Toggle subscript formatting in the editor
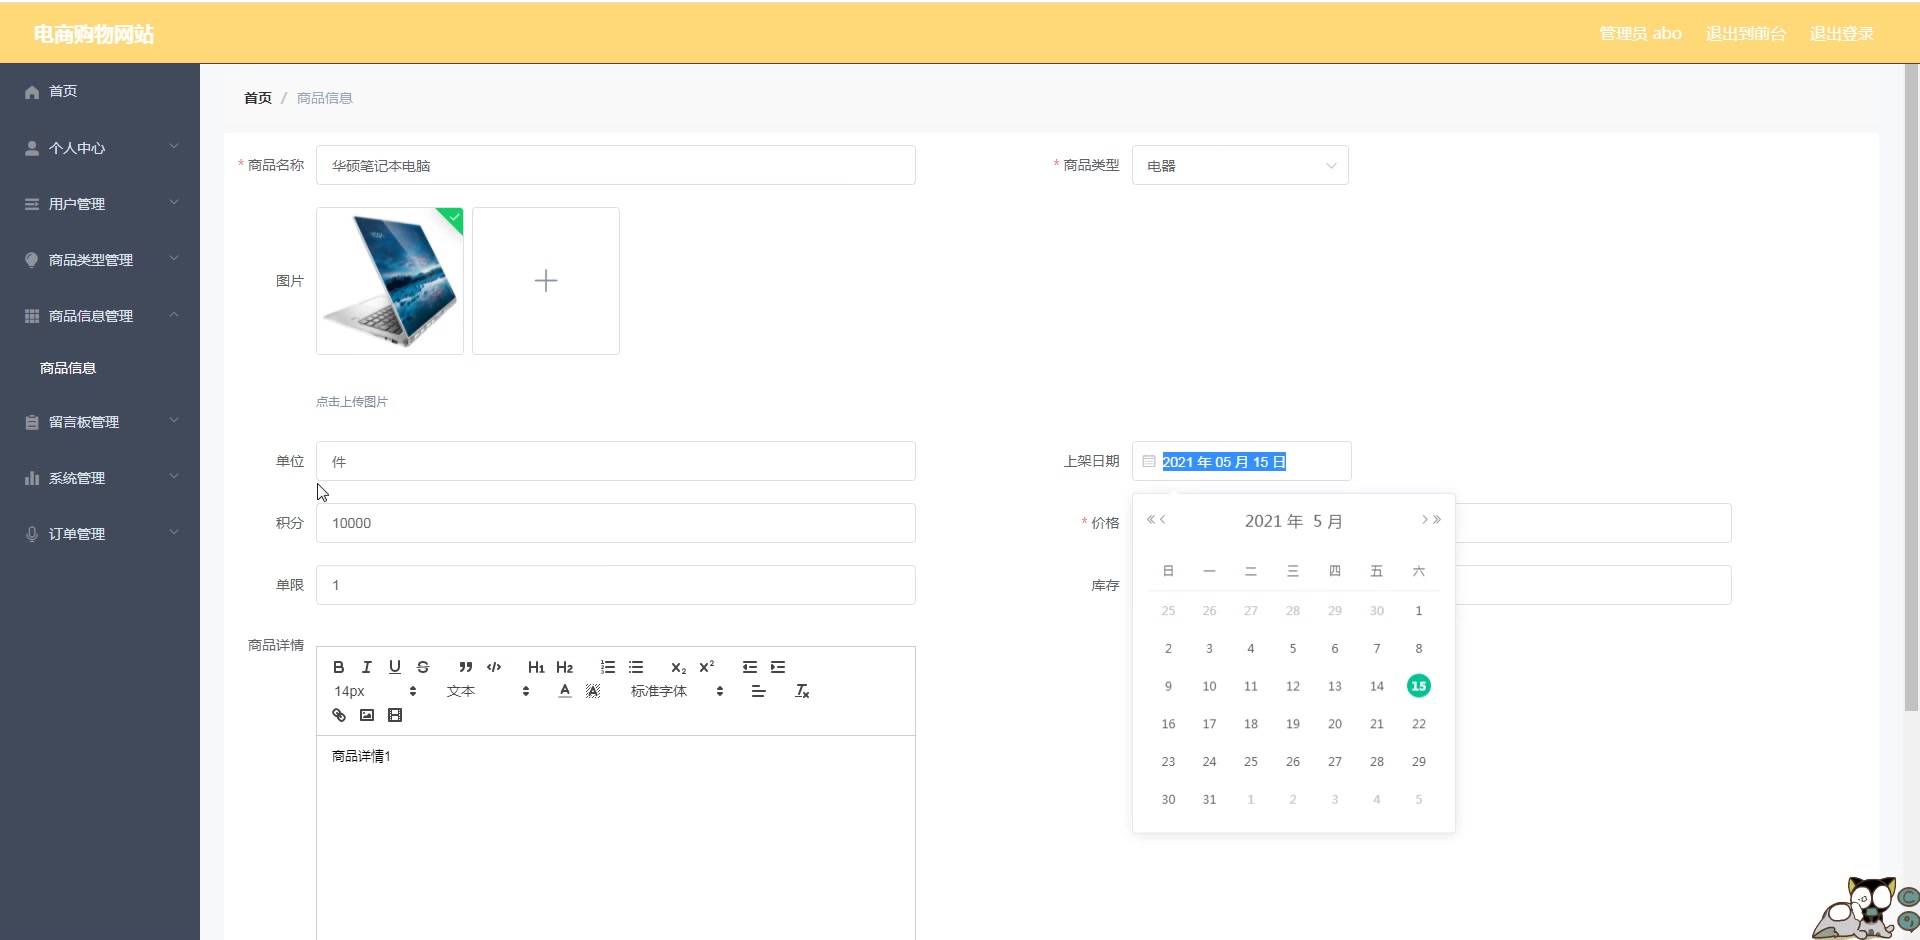Viewport: 1920px width, 940px height. tap(678, 668)
